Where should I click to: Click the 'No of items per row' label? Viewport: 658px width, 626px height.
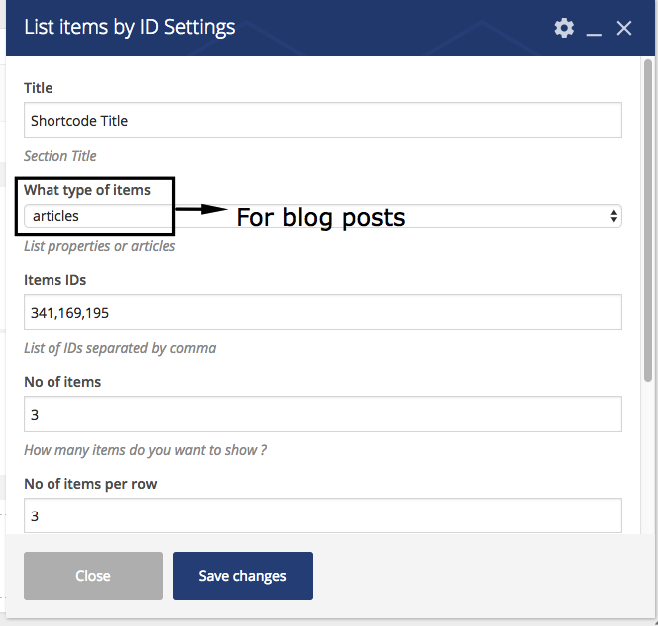point(91,484)
